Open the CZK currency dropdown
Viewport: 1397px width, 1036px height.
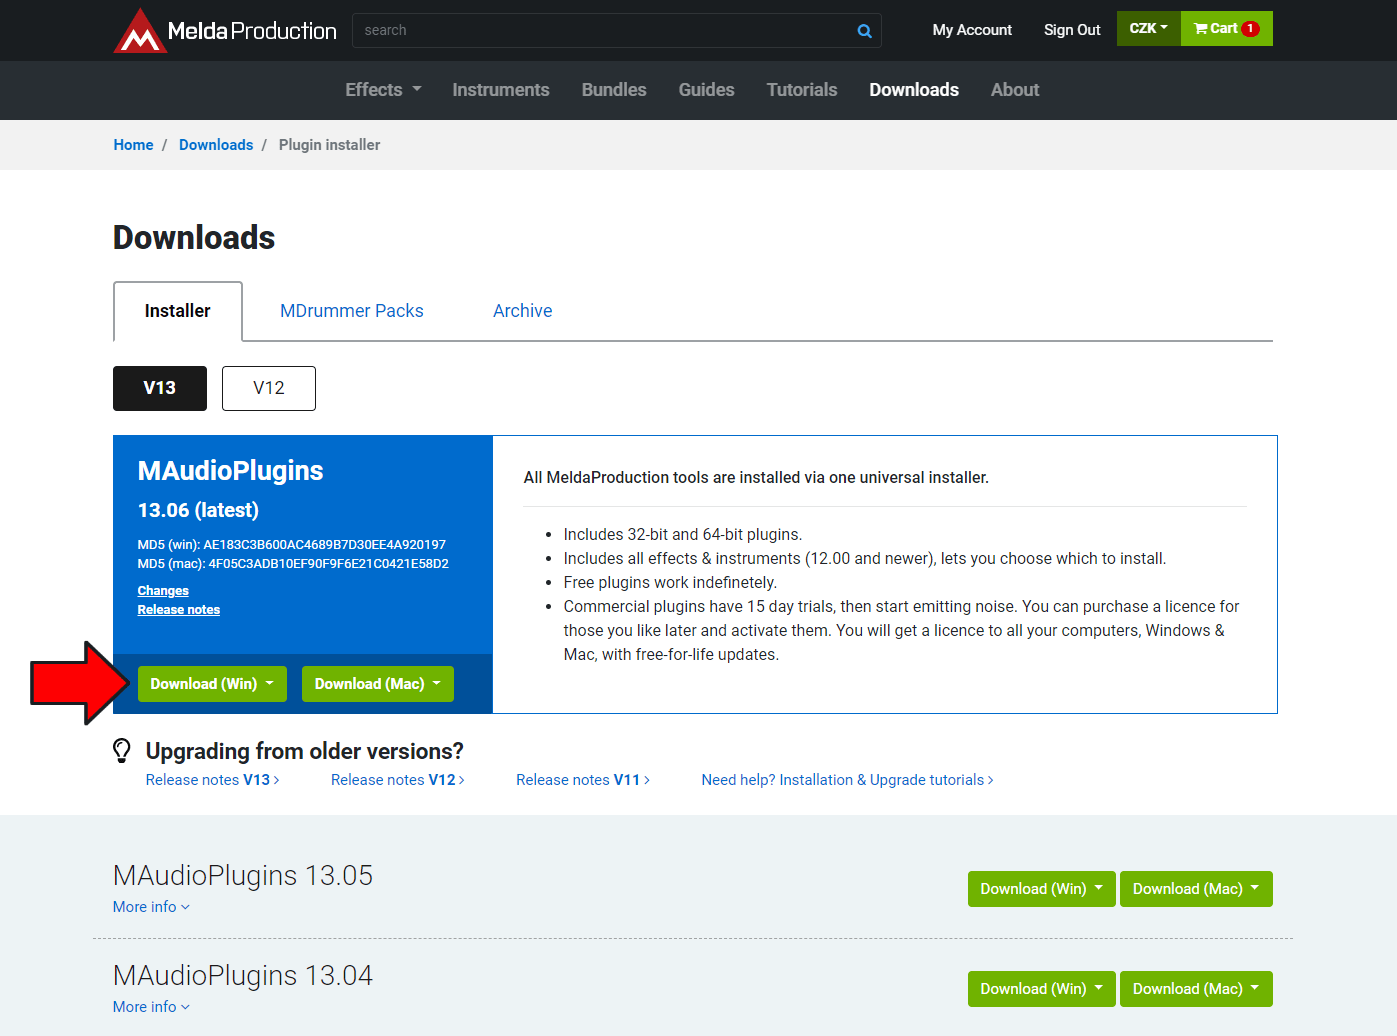(x=1148, y=29)
